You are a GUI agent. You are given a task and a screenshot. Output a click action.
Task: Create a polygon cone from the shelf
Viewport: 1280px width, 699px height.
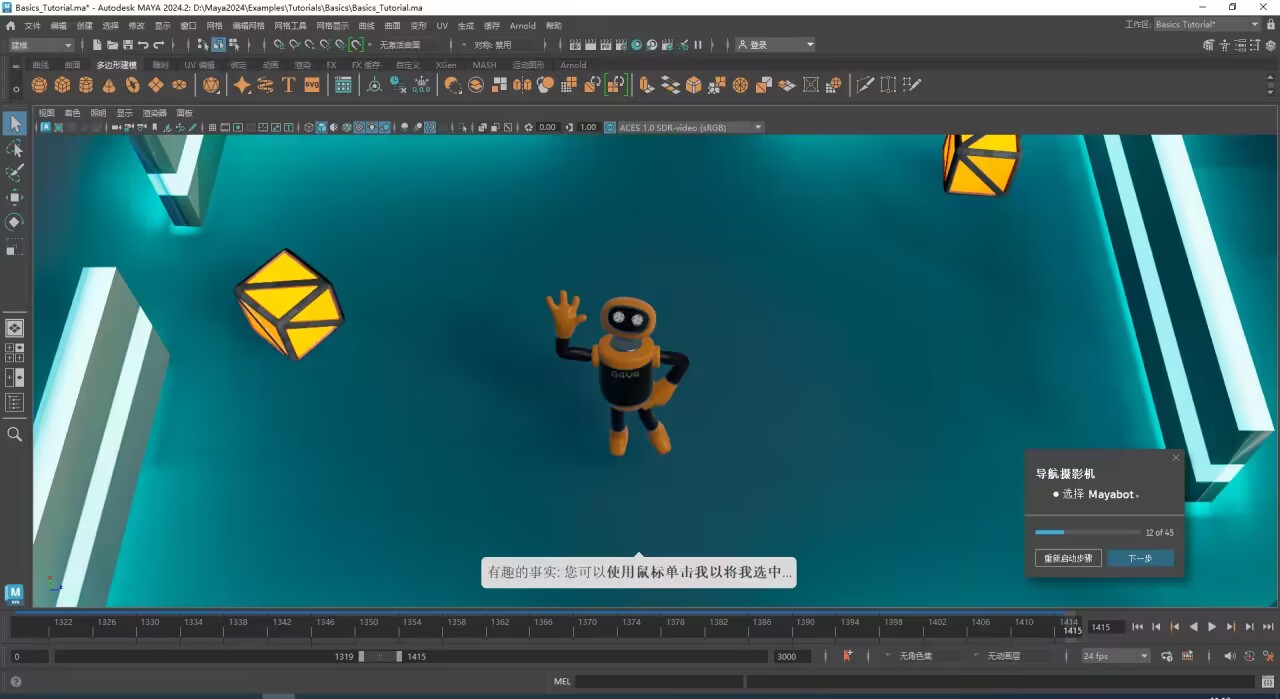[108, 85]
